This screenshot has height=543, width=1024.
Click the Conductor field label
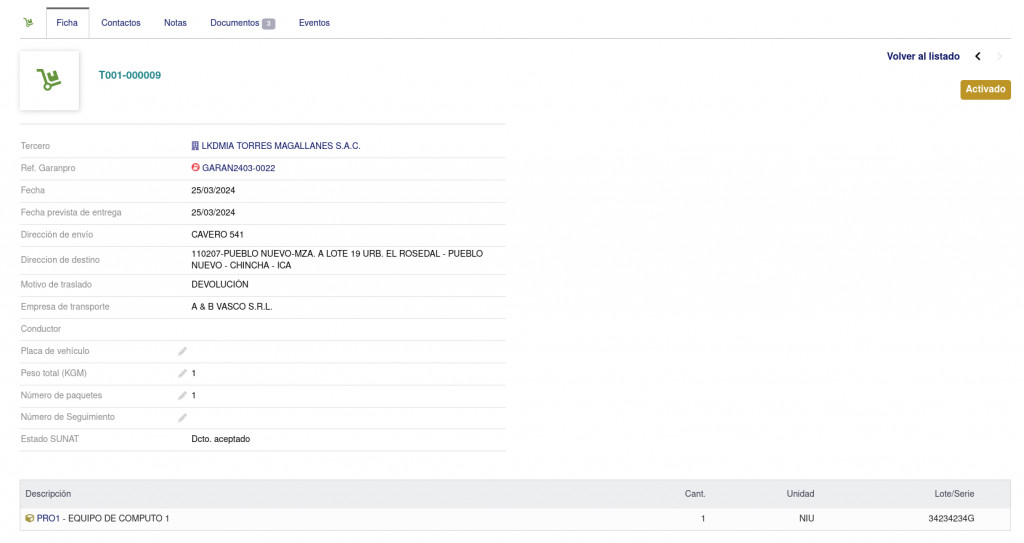pyautogui.click(x=40, y=329)
